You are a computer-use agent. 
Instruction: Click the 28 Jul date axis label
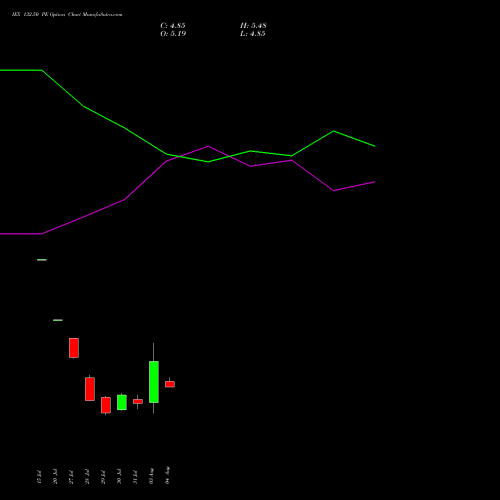pyautogui.click(x=87, y=477)
